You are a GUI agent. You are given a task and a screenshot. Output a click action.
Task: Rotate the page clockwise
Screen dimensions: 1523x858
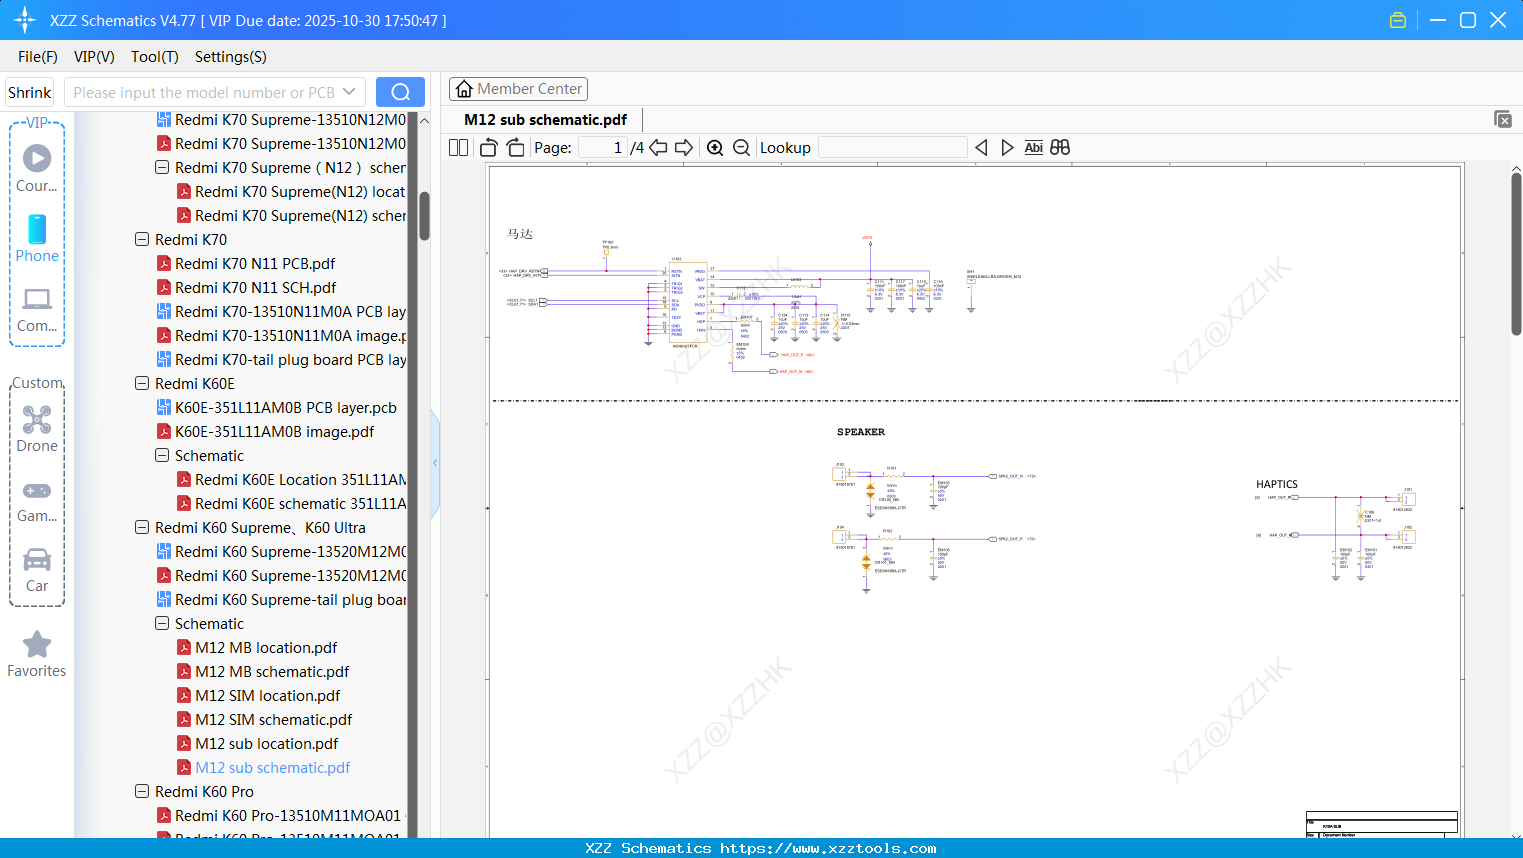pyautogui.click(x=514, y=147)
